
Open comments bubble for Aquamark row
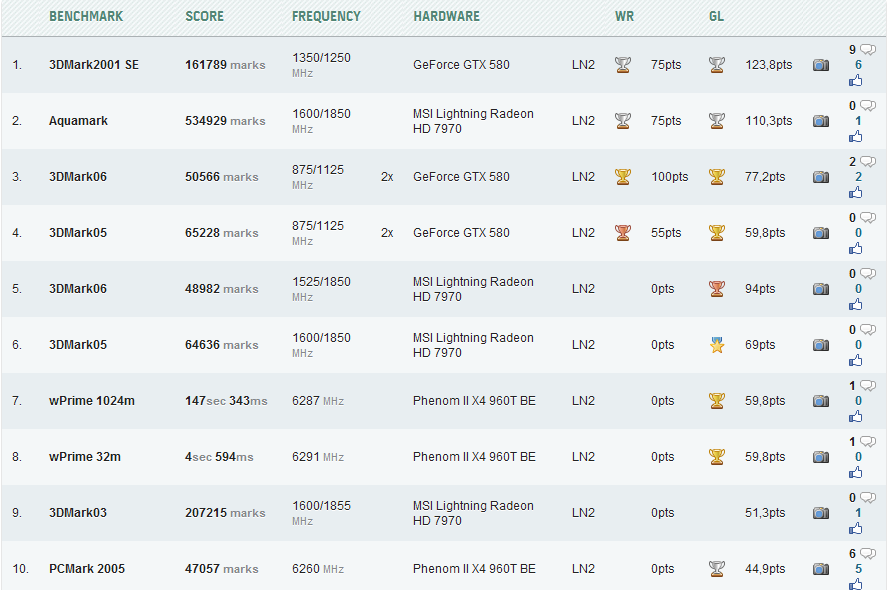(868, 106)
